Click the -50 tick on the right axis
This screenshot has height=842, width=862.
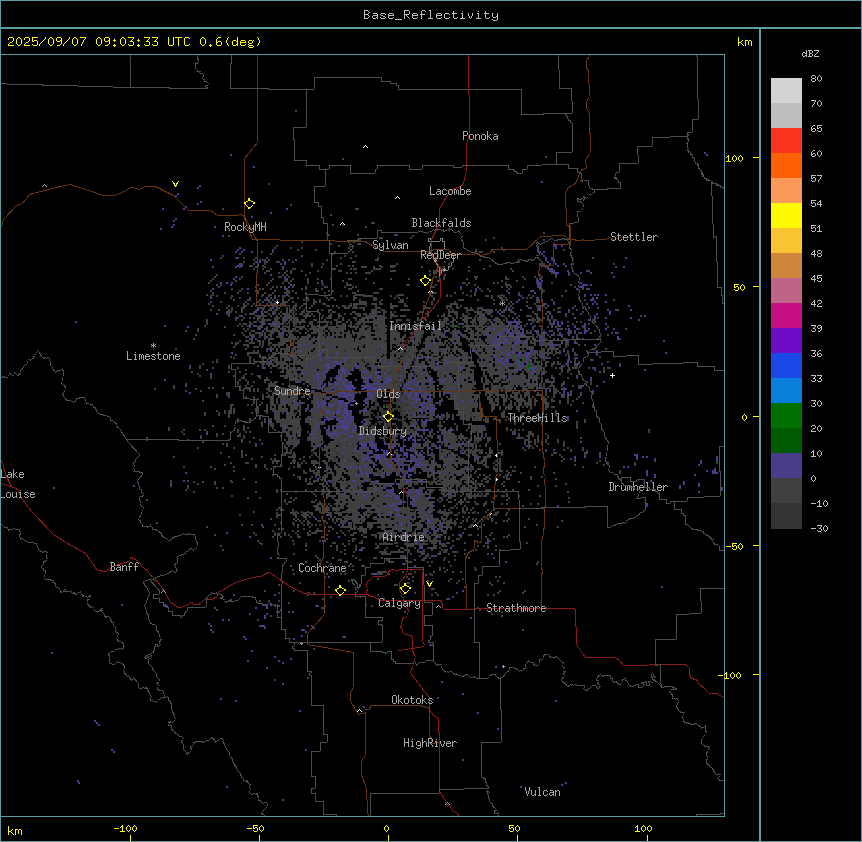tap(734, 546)
